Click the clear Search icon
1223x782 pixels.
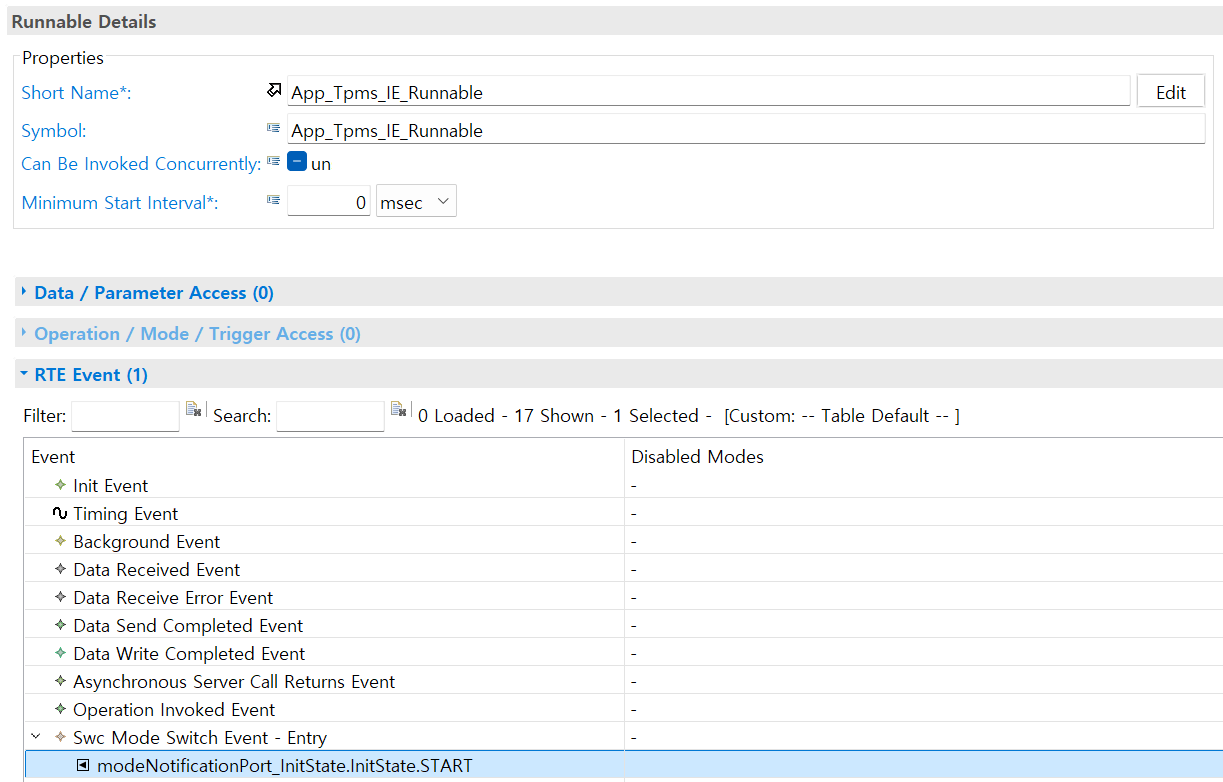399,409
